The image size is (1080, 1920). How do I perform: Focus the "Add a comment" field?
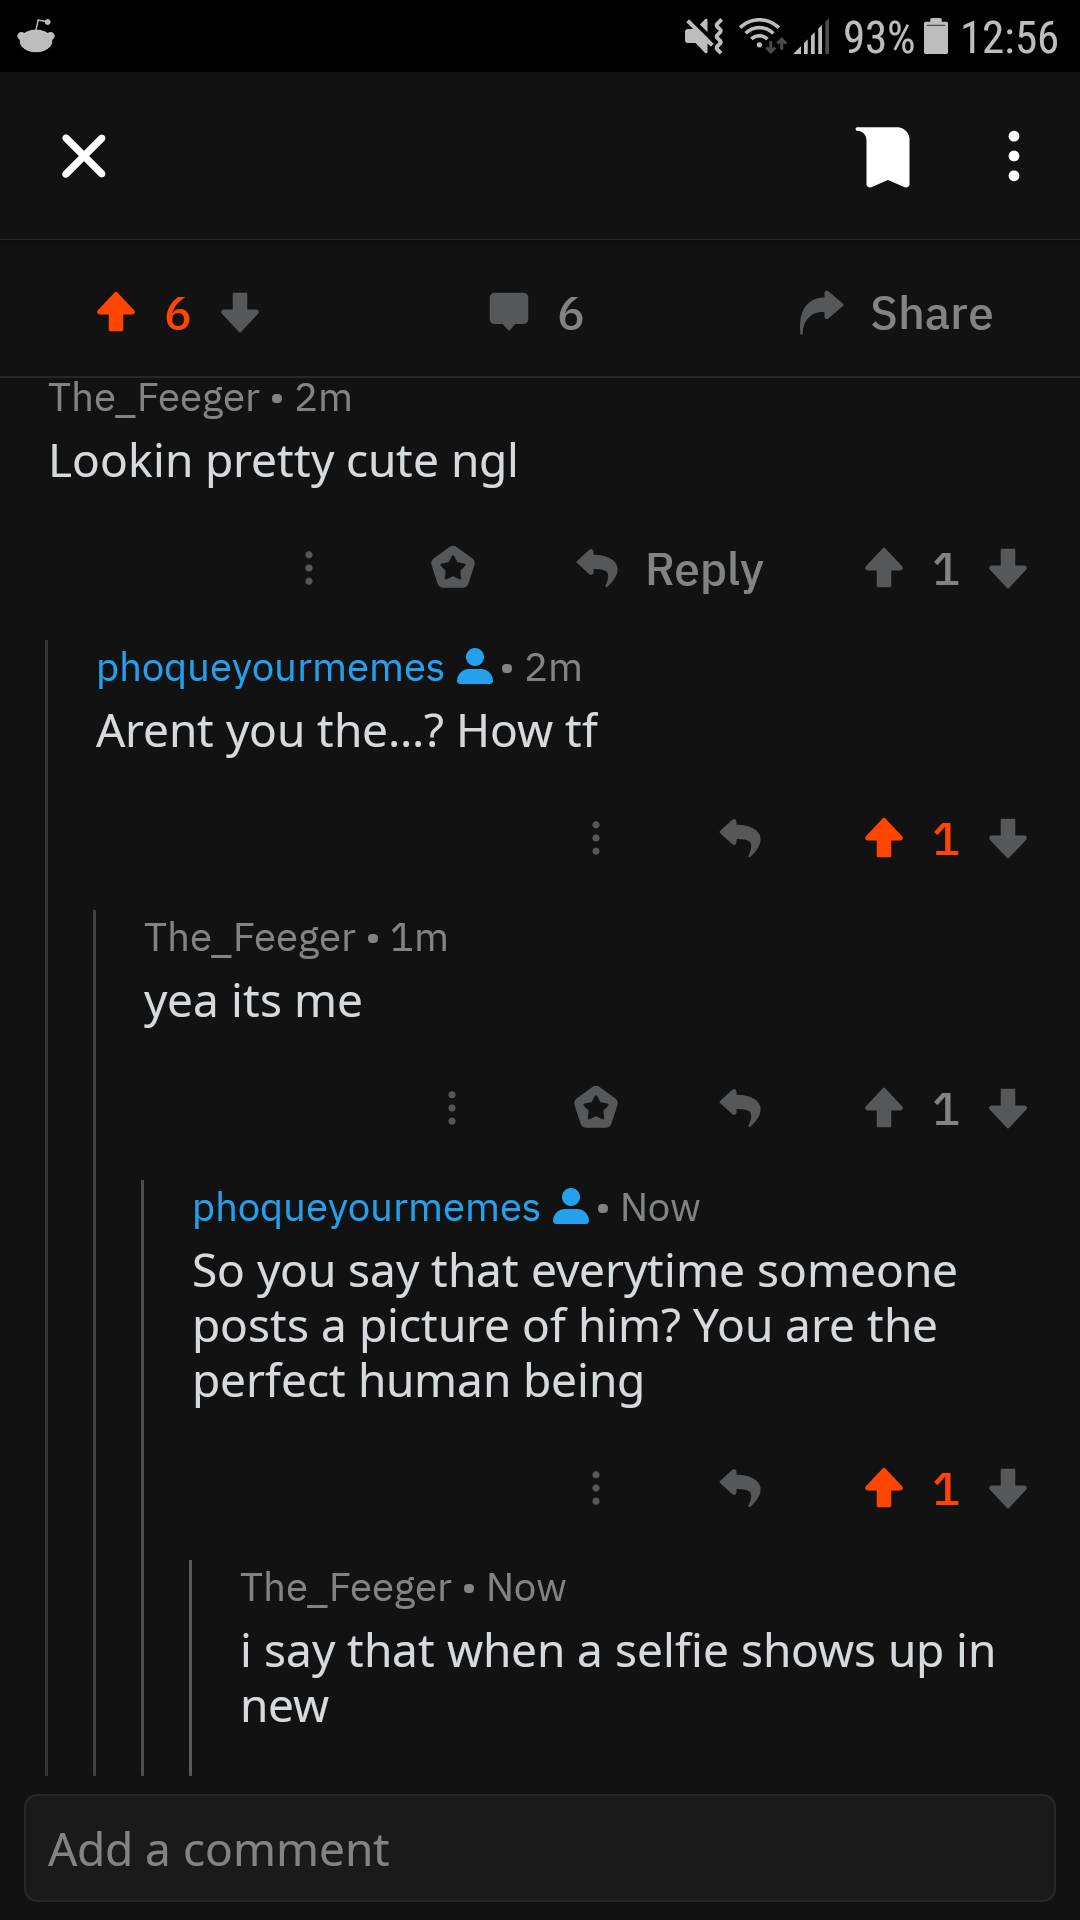pos(540,1849)
